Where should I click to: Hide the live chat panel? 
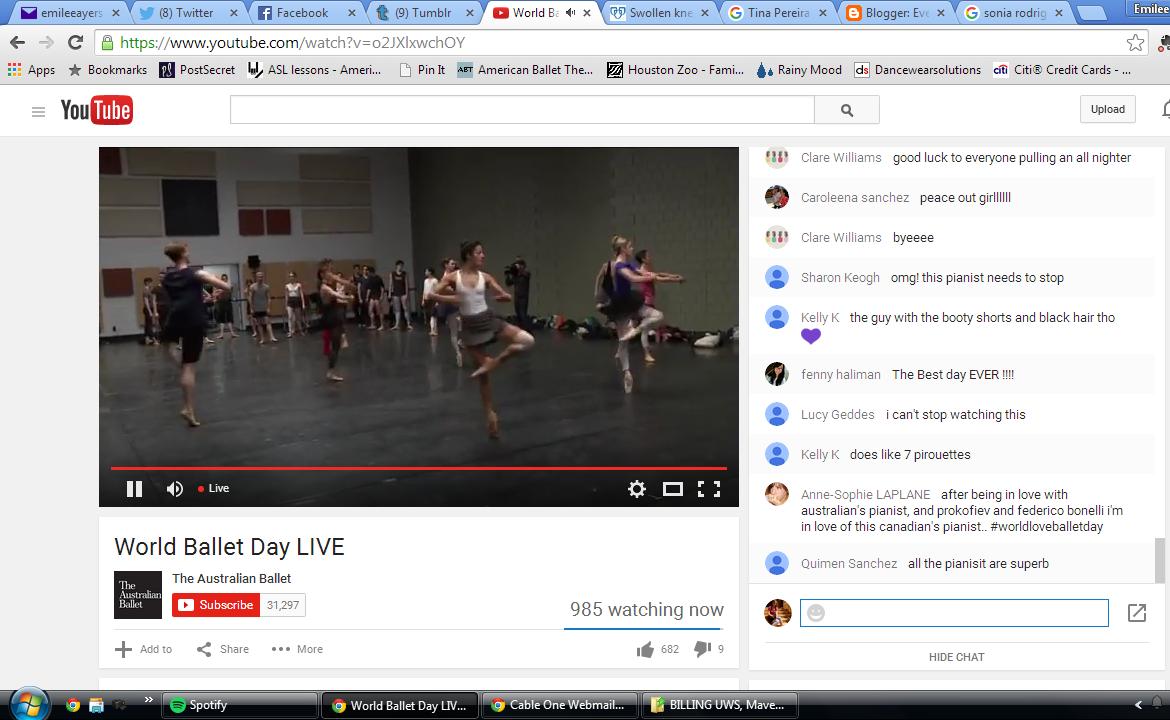click(956, 657)
